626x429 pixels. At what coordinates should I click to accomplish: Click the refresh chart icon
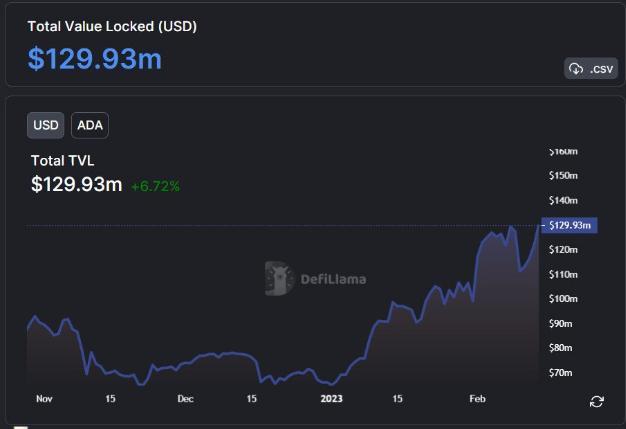[596, 401]
